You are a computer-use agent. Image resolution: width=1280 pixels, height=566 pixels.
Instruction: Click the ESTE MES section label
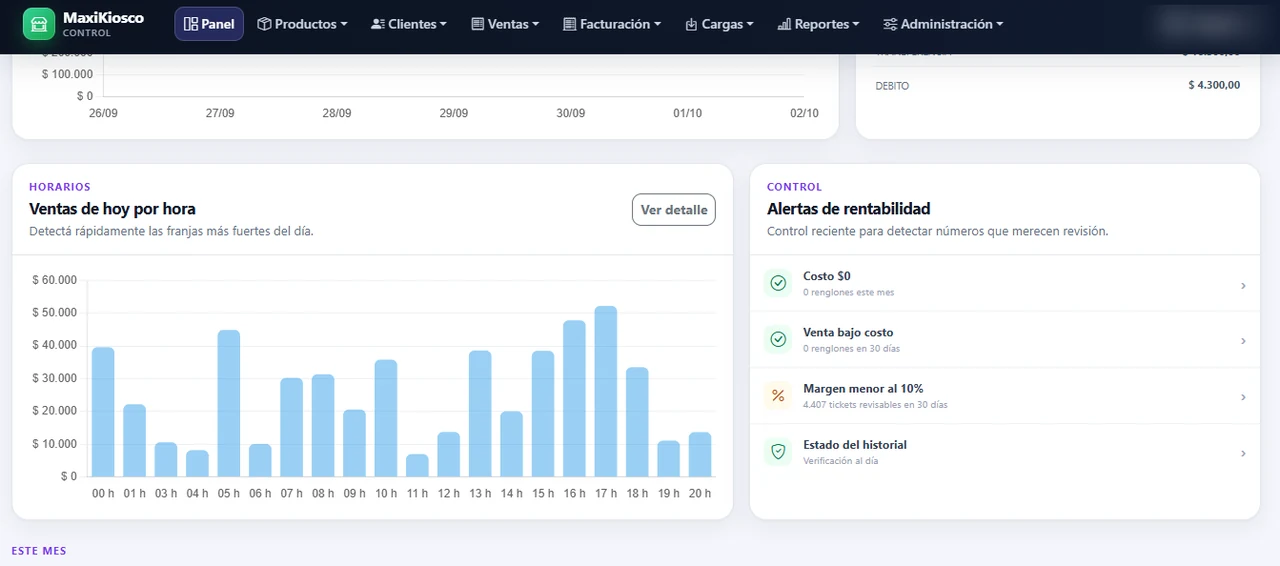click(x=39, y=551)
